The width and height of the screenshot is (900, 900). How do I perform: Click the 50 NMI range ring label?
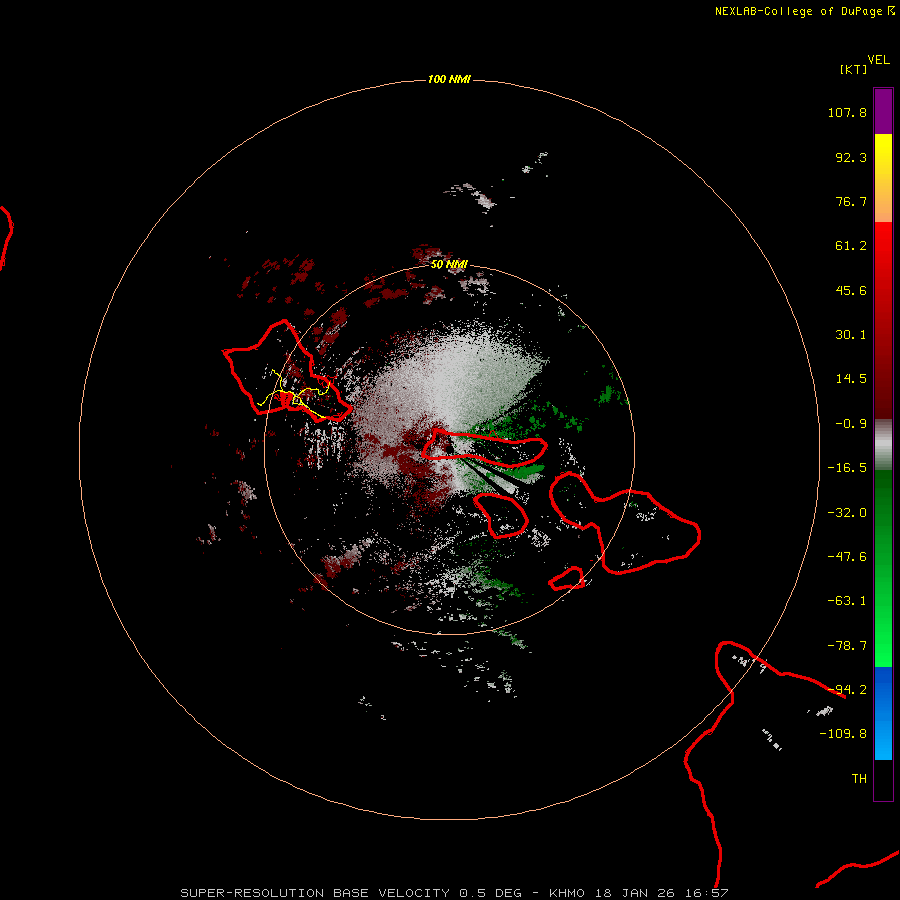pyautogui.click(x=449, y=264)
